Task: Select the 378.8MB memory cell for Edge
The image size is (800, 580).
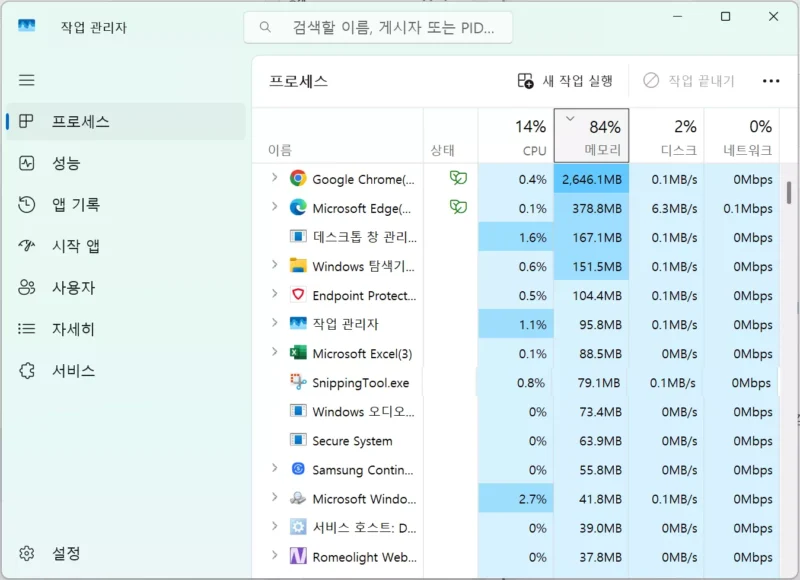Action: [x=591, y=208]
